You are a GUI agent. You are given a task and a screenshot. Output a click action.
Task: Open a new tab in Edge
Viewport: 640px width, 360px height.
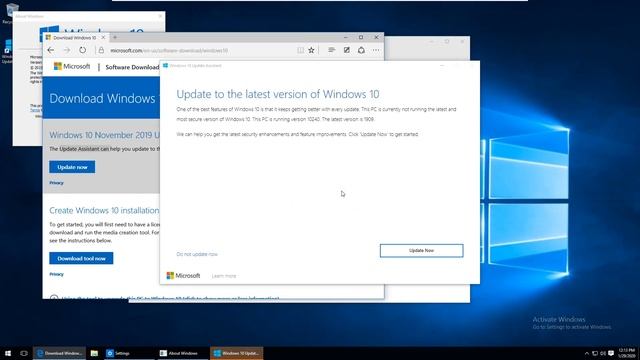(115, 37)
